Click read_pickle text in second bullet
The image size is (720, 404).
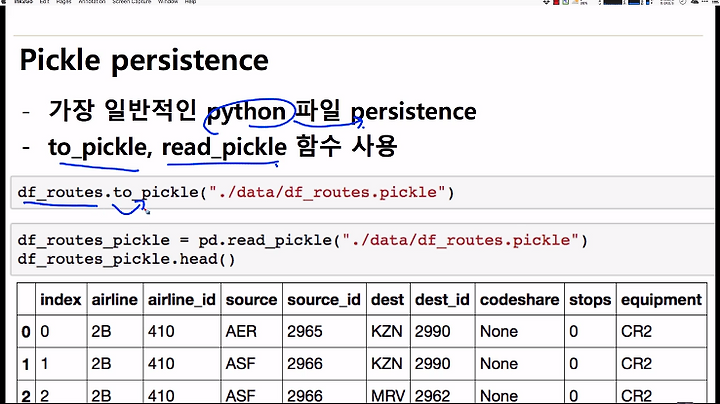click(x=224, y=148)
